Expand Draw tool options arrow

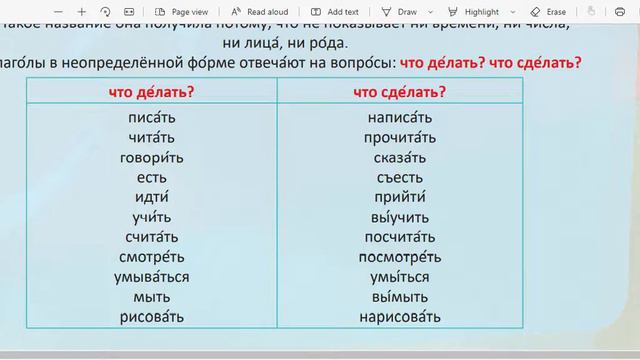click(x=430, y=12)
